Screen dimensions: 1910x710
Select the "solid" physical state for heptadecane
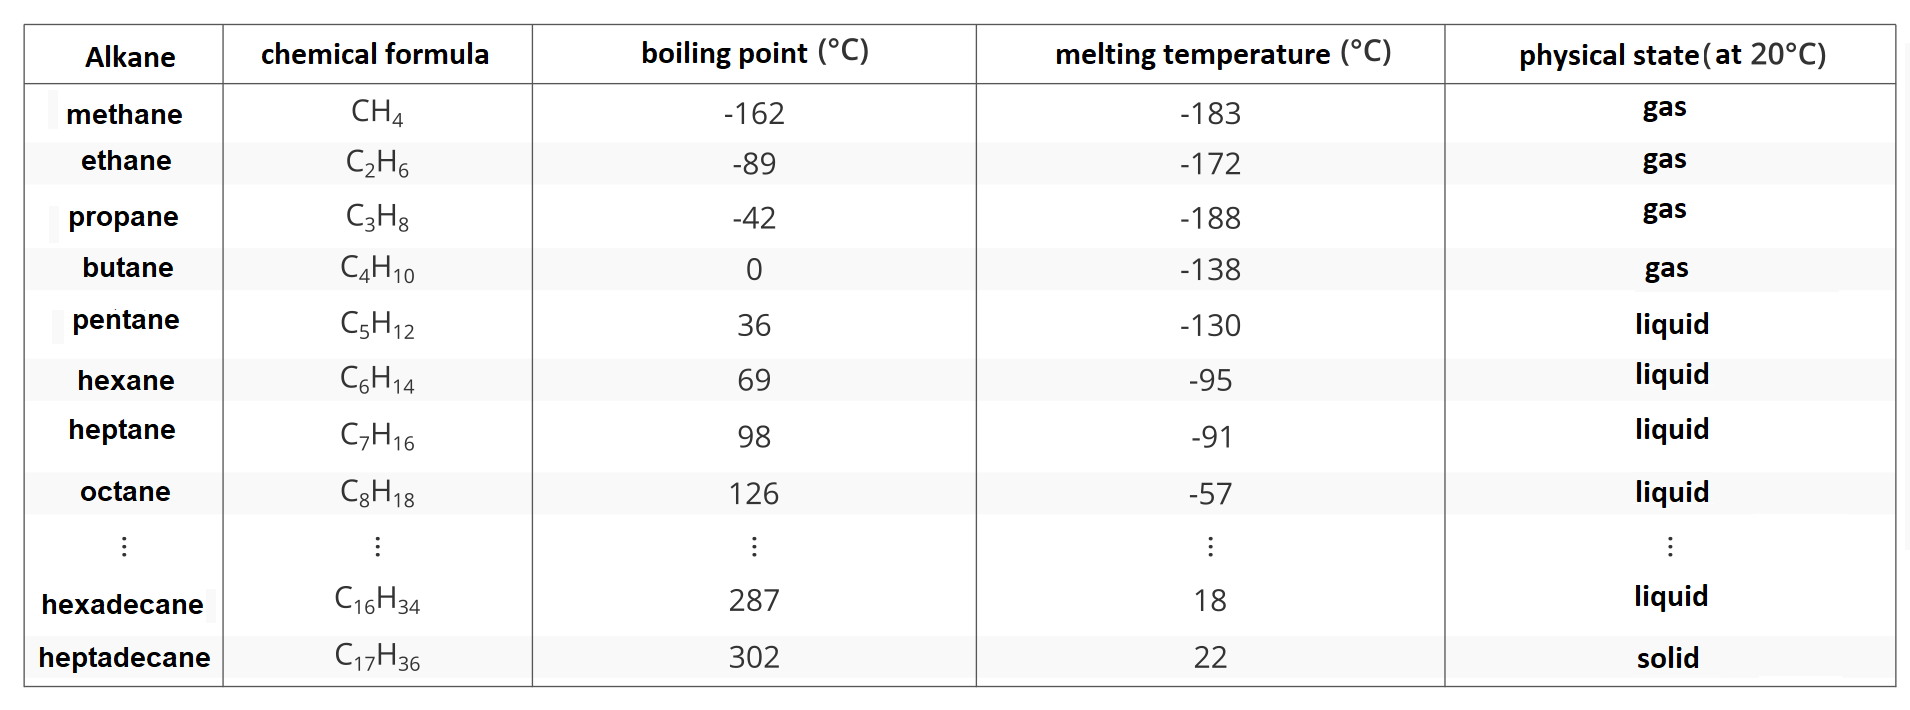1667,658
